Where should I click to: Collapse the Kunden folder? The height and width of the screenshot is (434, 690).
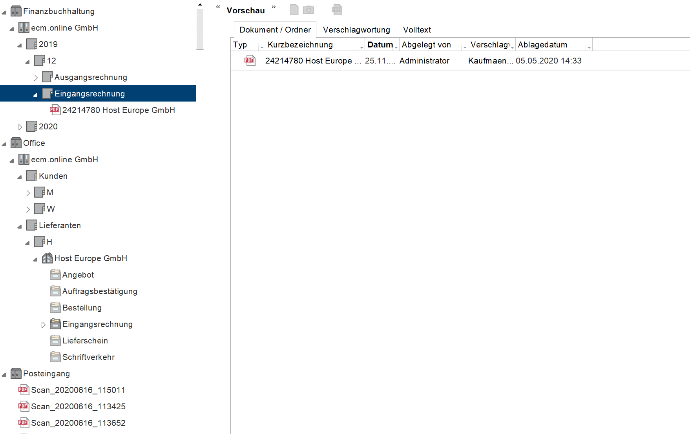[19, 176]
